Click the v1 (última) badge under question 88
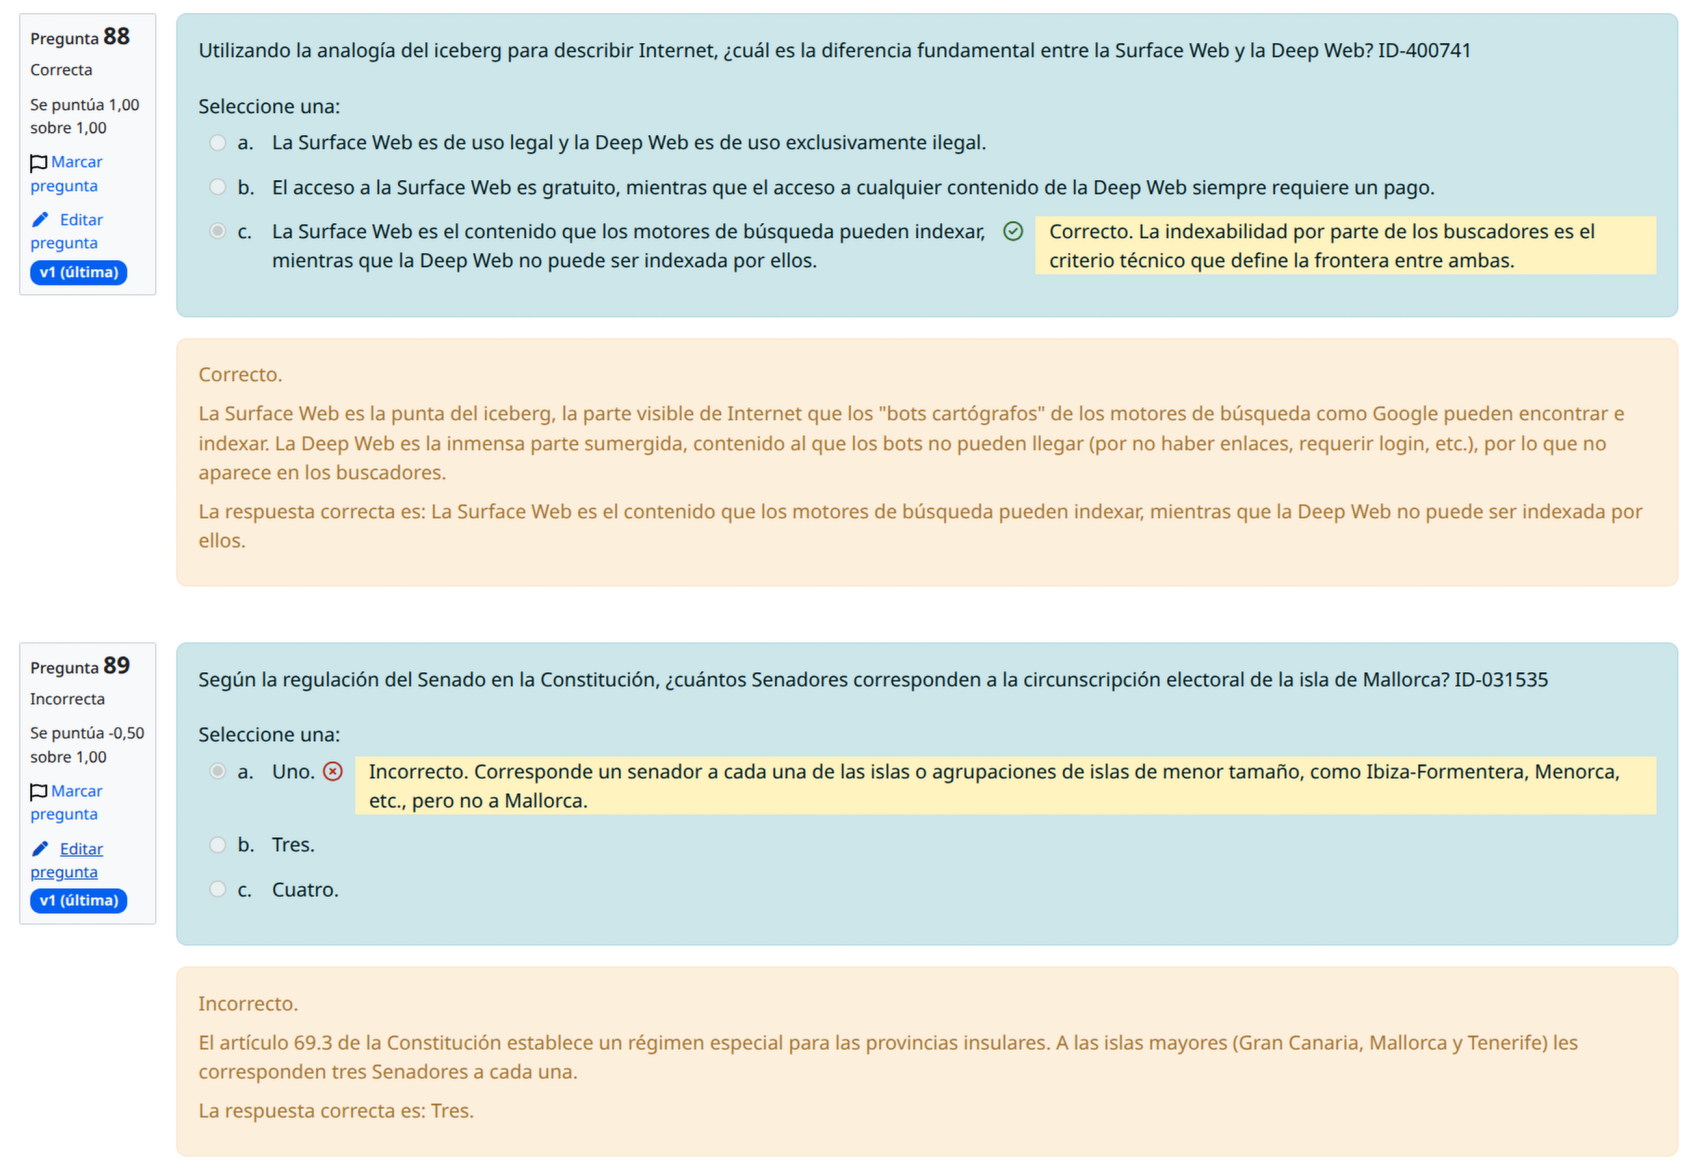 pos(79,273)
